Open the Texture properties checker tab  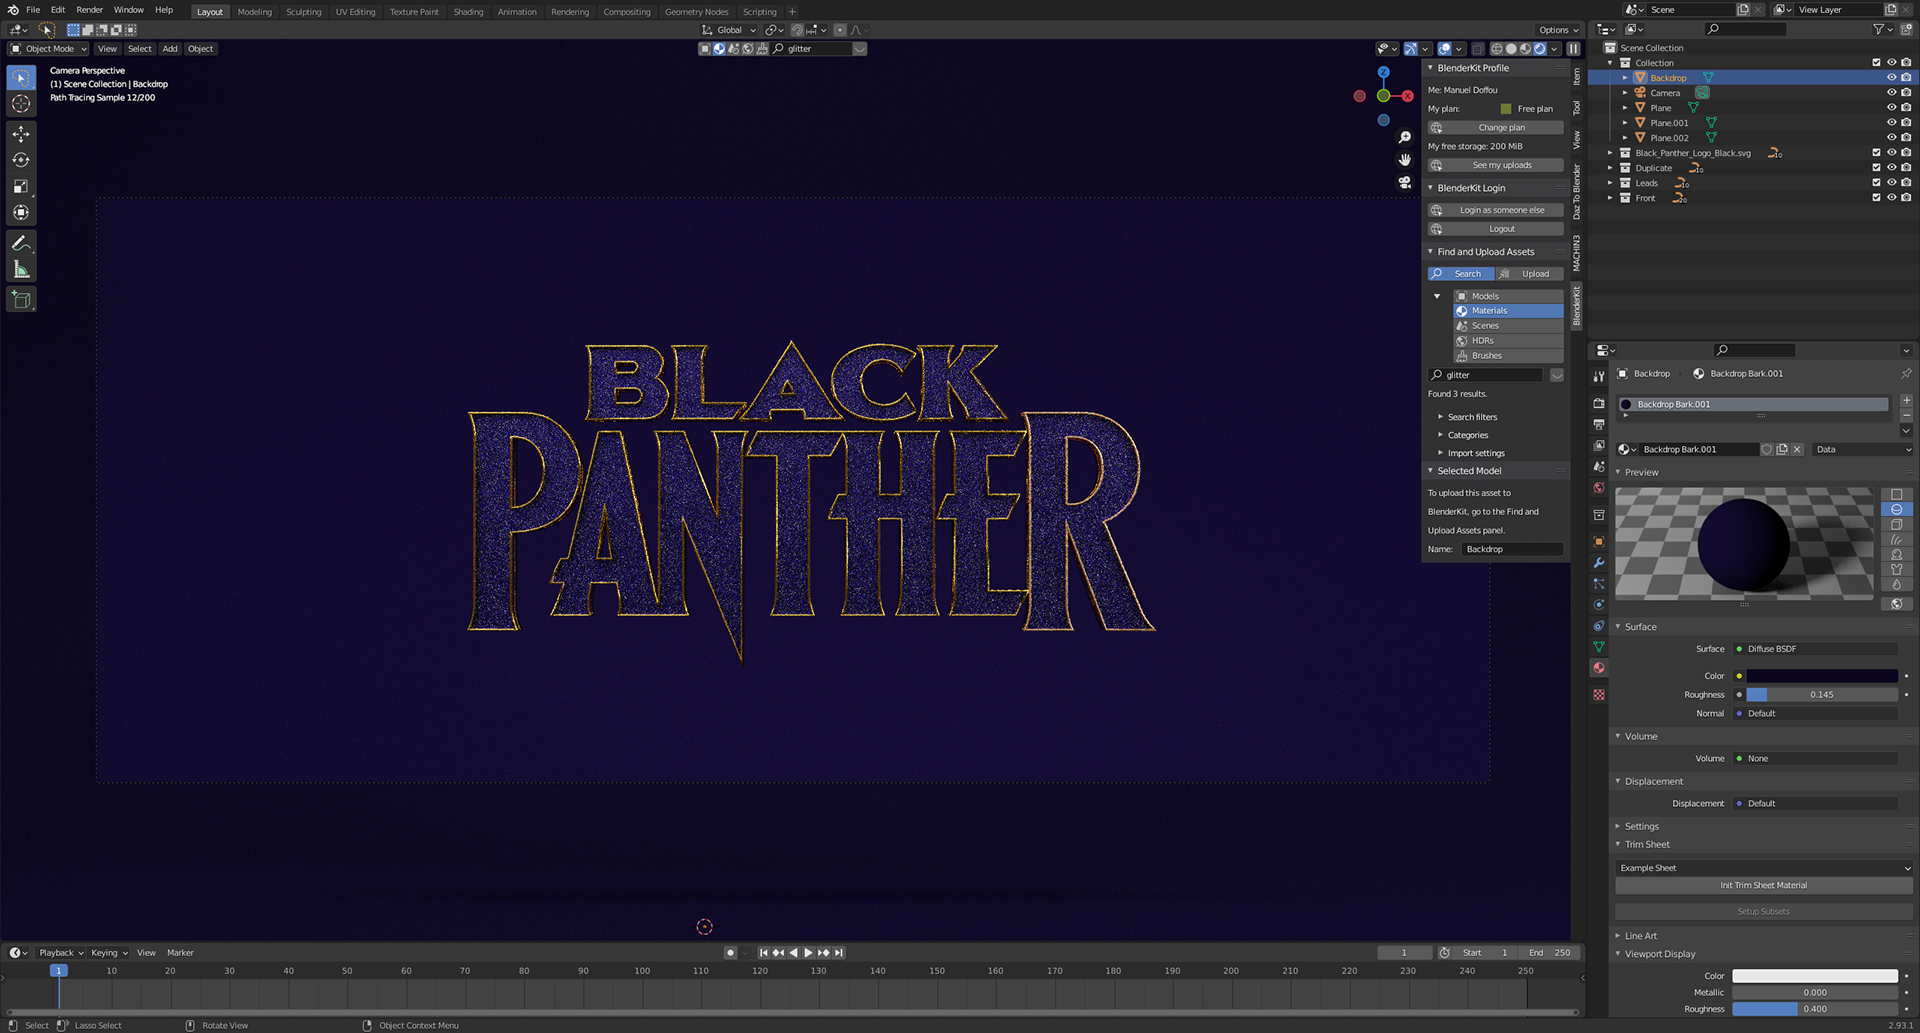tap(1599, 694)
